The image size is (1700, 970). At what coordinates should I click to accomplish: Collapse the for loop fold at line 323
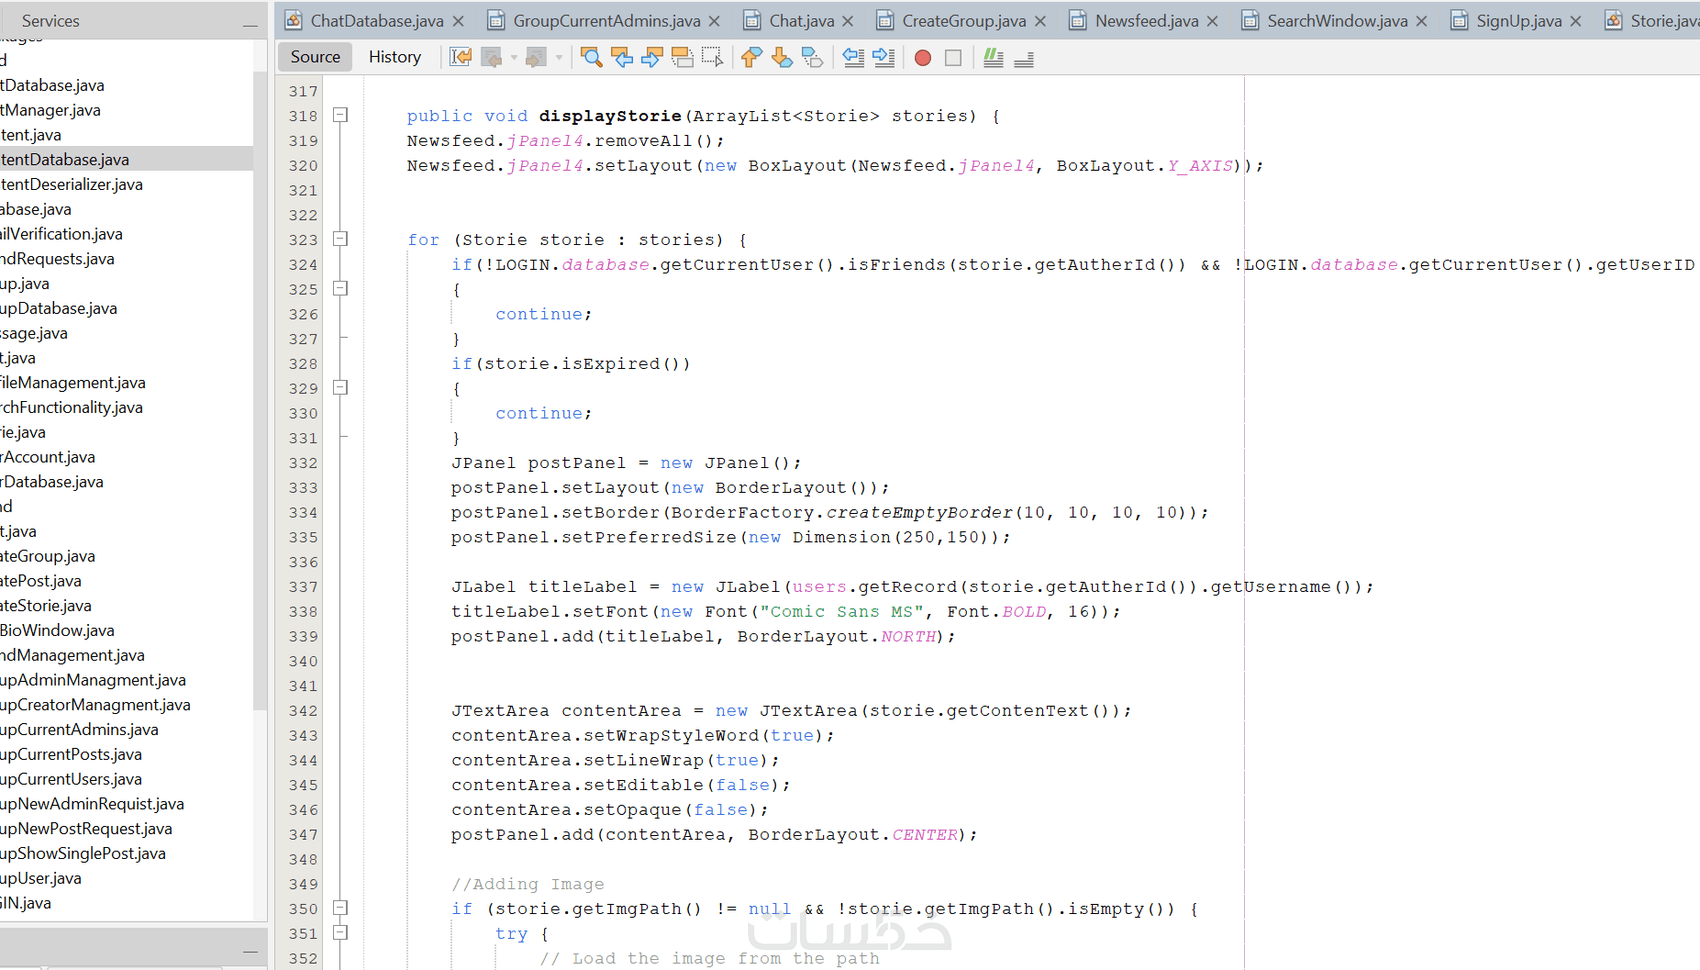341,239
